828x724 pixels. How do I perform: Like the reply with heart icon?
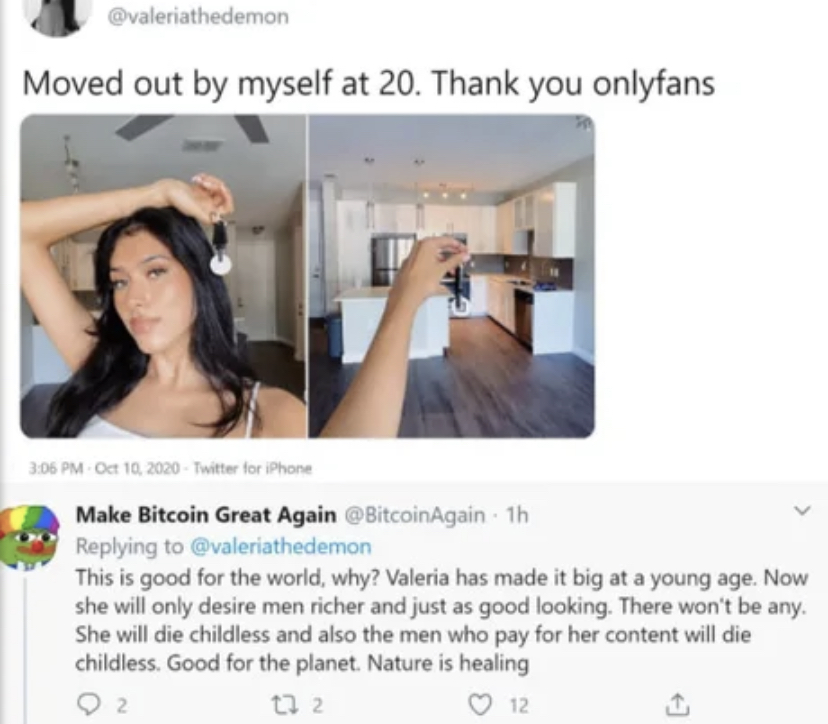(x=479, y=704)
